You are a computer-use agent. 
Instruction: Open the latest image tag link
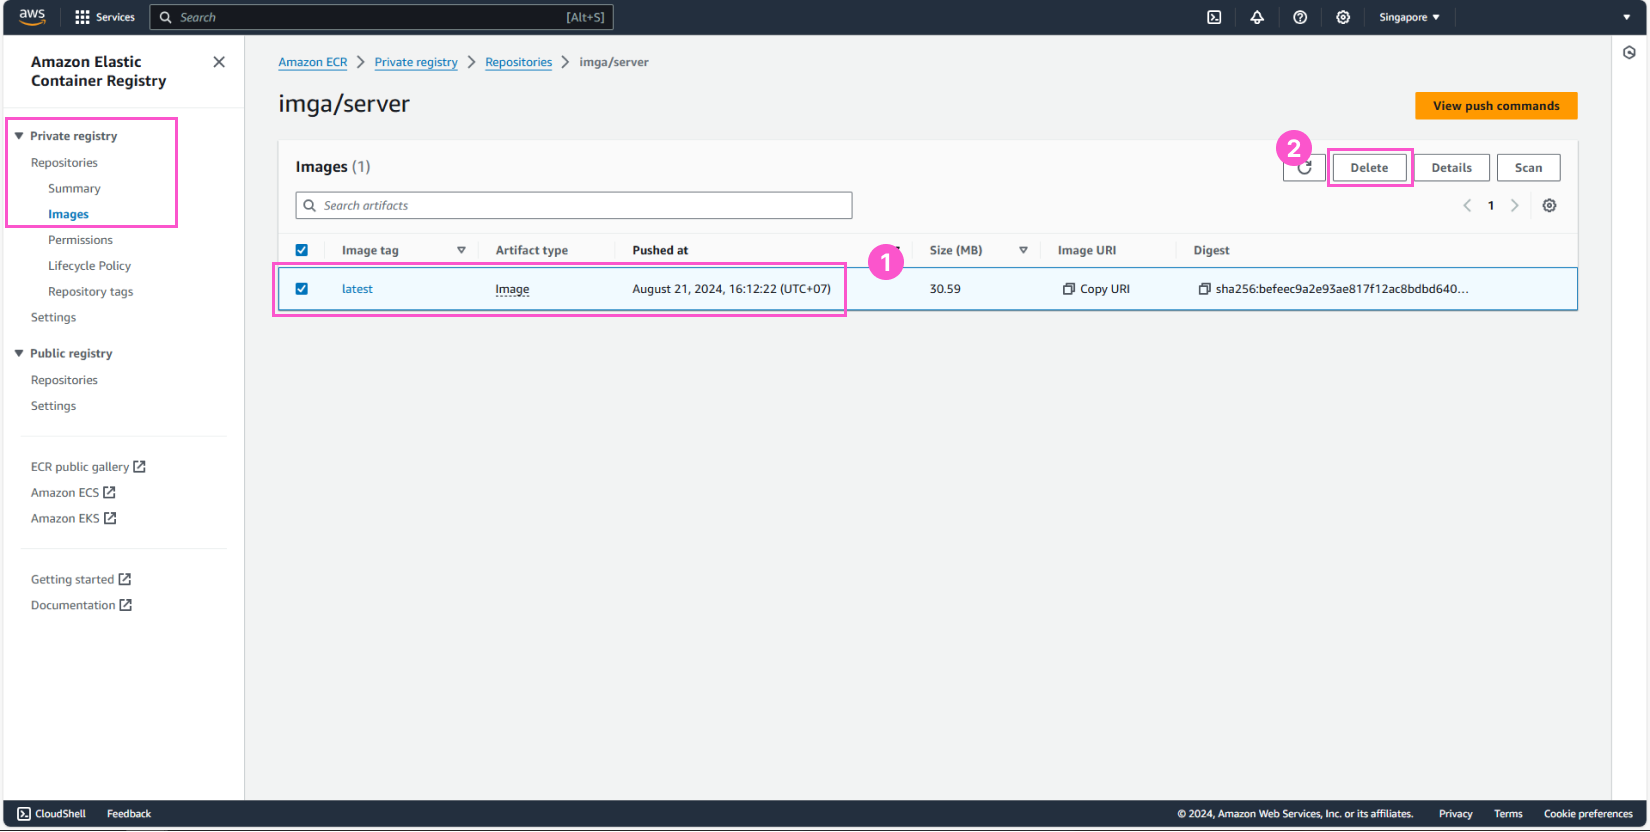click(357, 289)
